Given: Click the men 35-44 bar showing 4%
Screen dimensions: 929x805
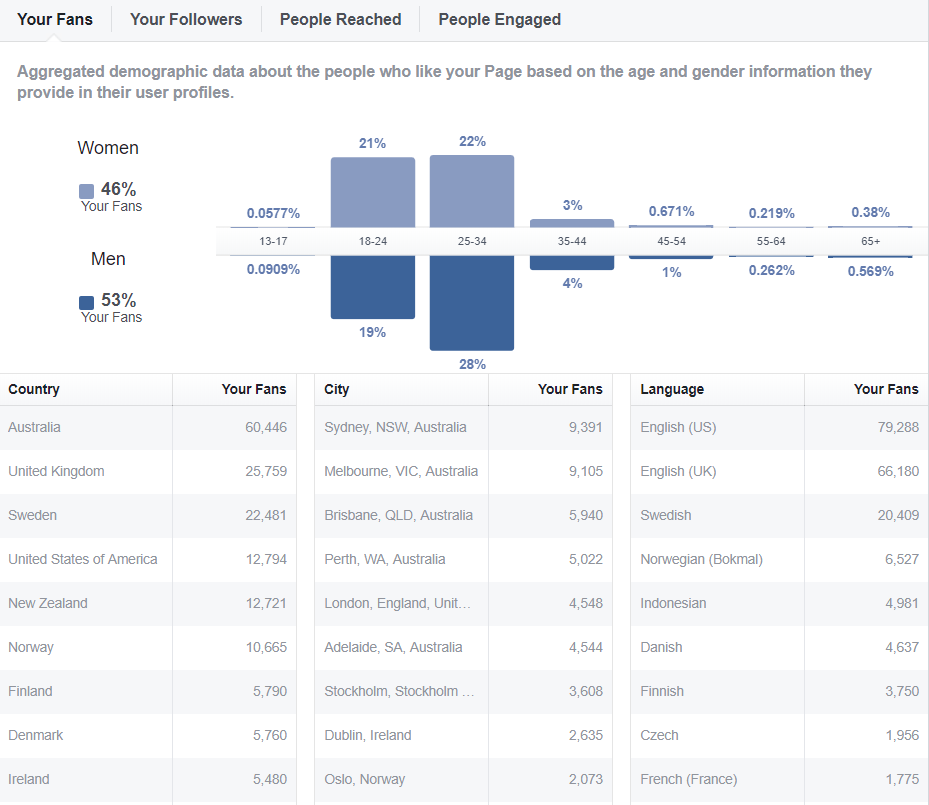Looking at the screenshot, I should (572, 262).
